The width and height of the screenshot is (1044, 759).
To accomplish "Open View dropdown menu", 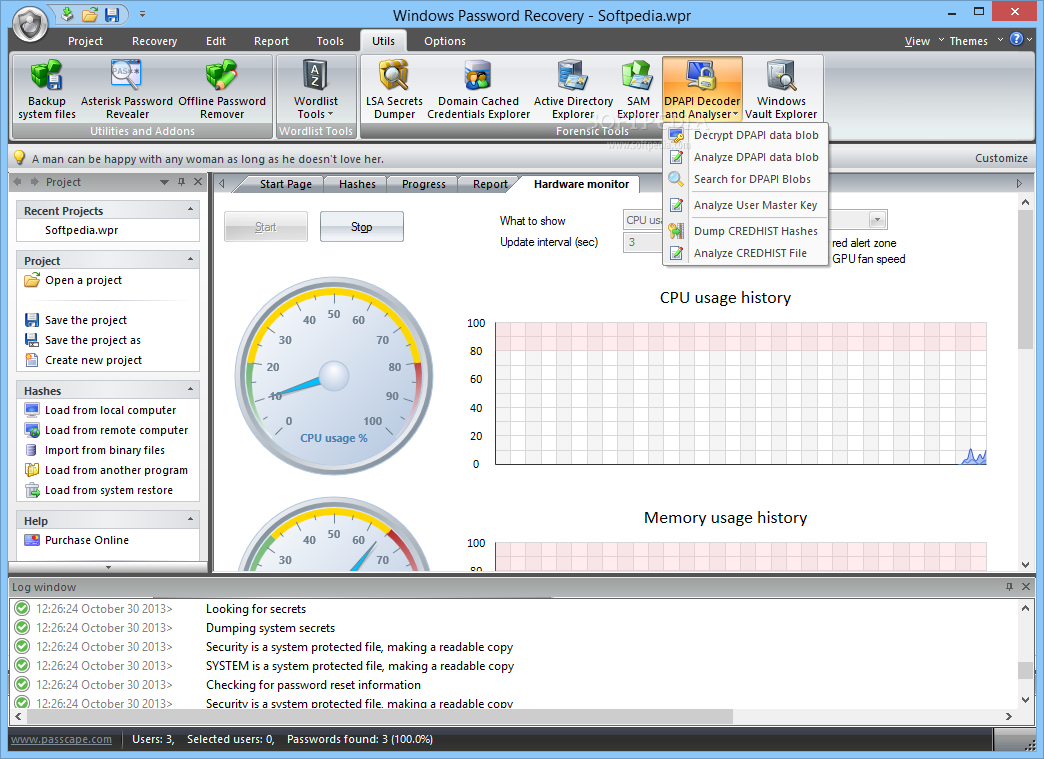I will coord(924,41).
